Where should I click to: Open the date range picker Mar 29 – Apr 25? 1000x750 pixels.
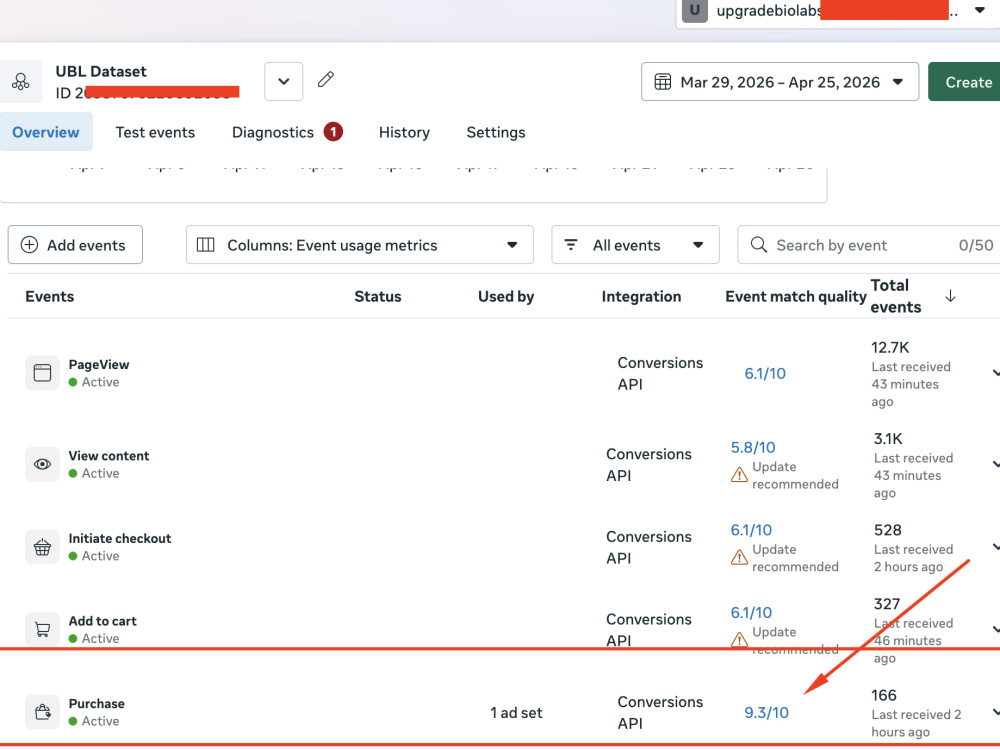coord(779,82)
